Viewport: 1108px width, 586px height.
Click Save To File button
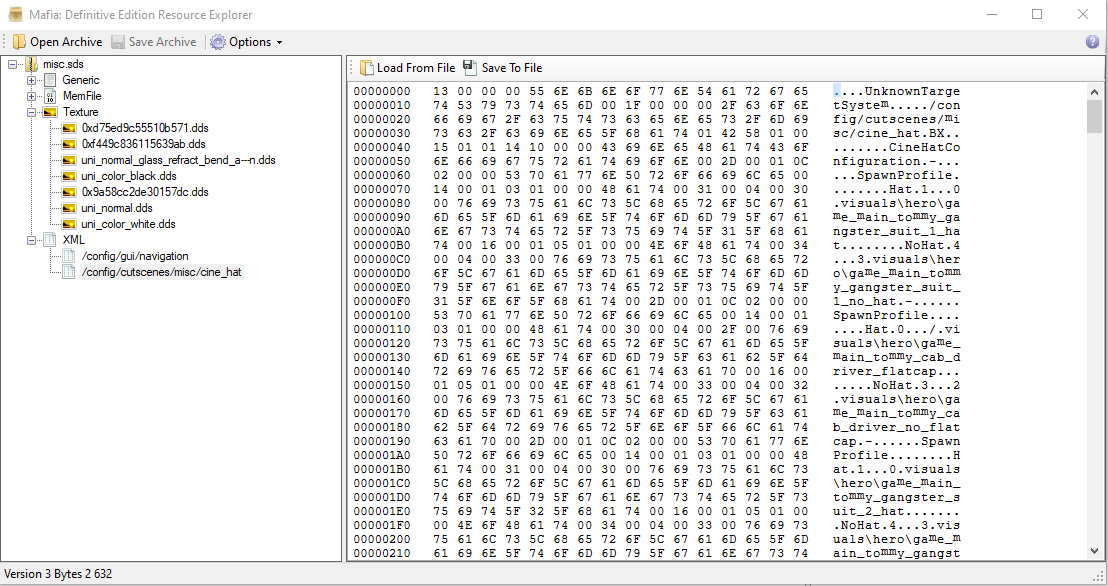502,68
